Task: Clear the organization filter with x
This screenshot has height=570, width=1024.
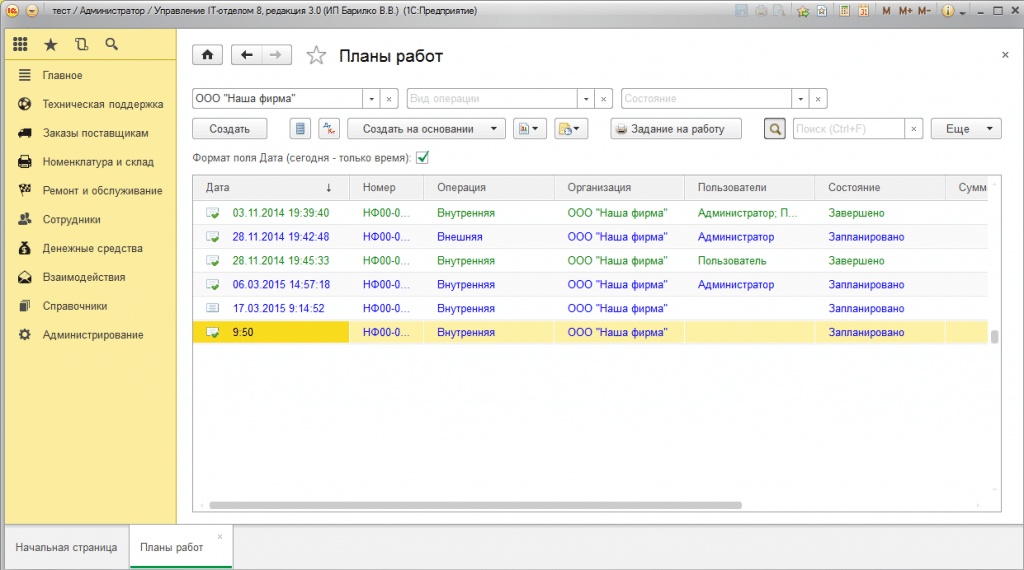Action: [x=389, y=99]
